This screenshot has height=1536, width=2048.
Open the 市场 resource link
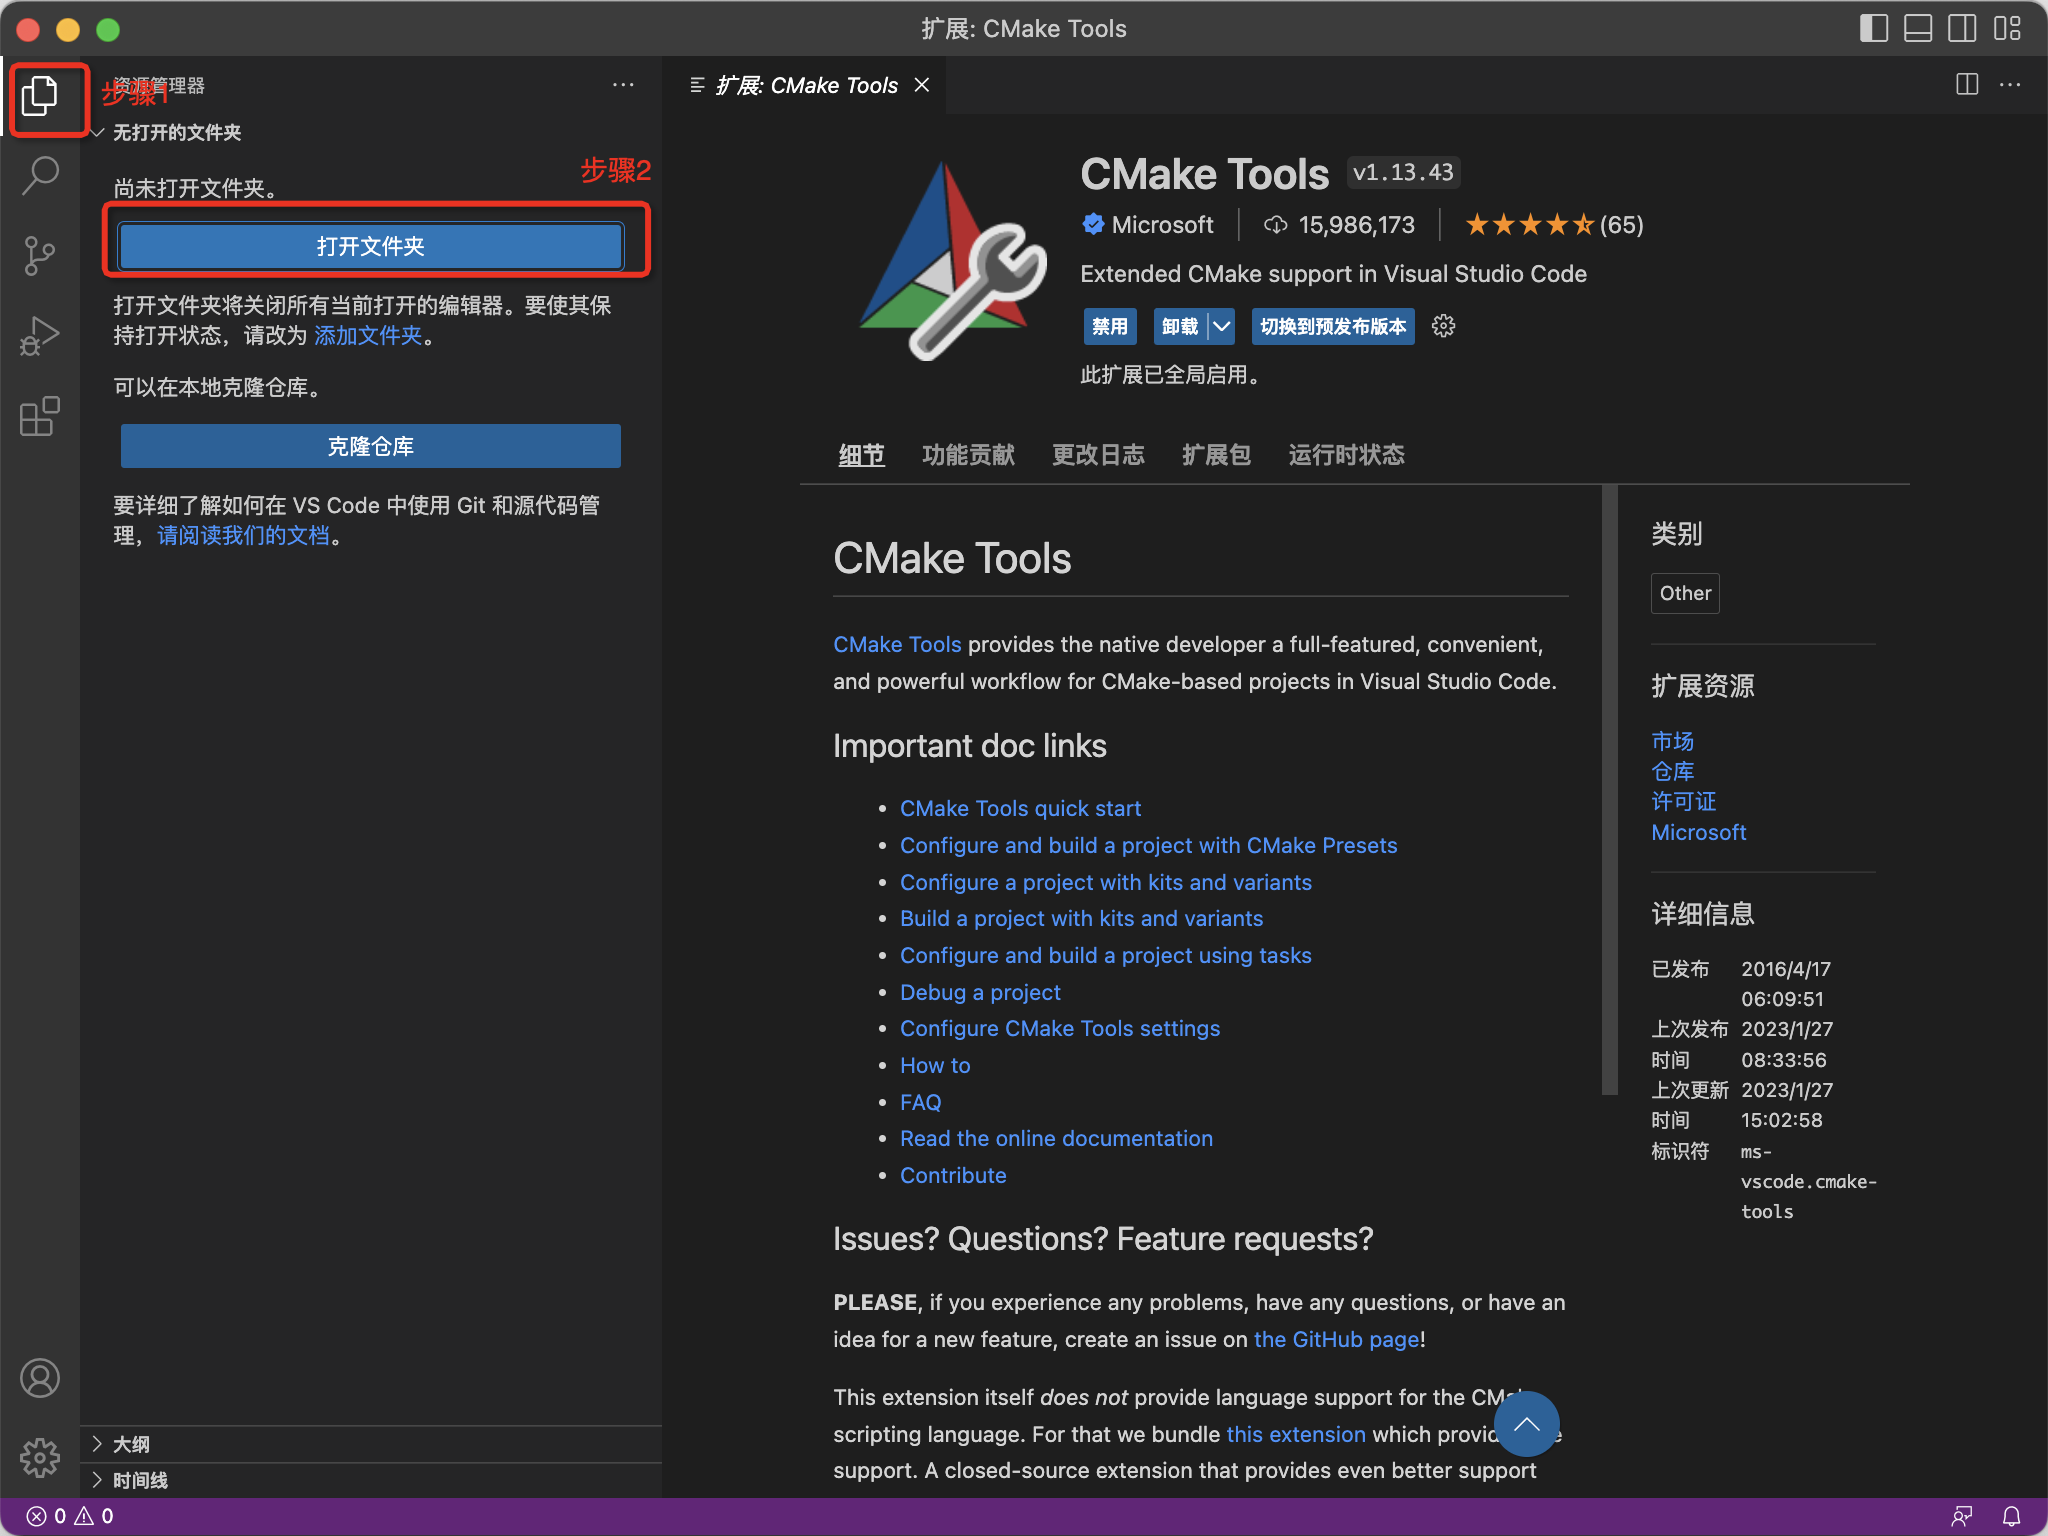1672,741
